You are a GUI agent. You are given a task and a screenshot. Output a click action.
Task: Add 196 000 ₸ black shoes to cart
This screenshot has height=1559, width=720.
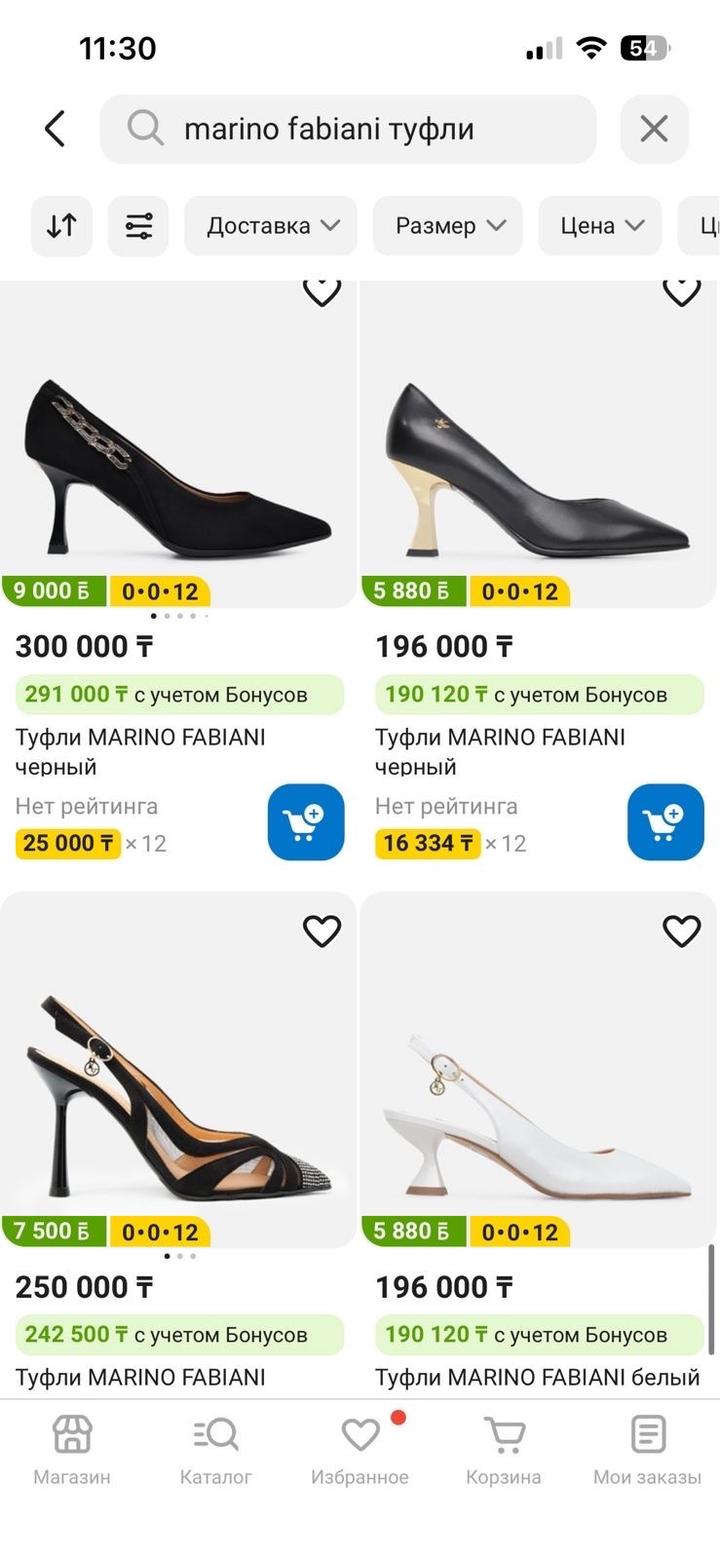click(x=665, y=822)
